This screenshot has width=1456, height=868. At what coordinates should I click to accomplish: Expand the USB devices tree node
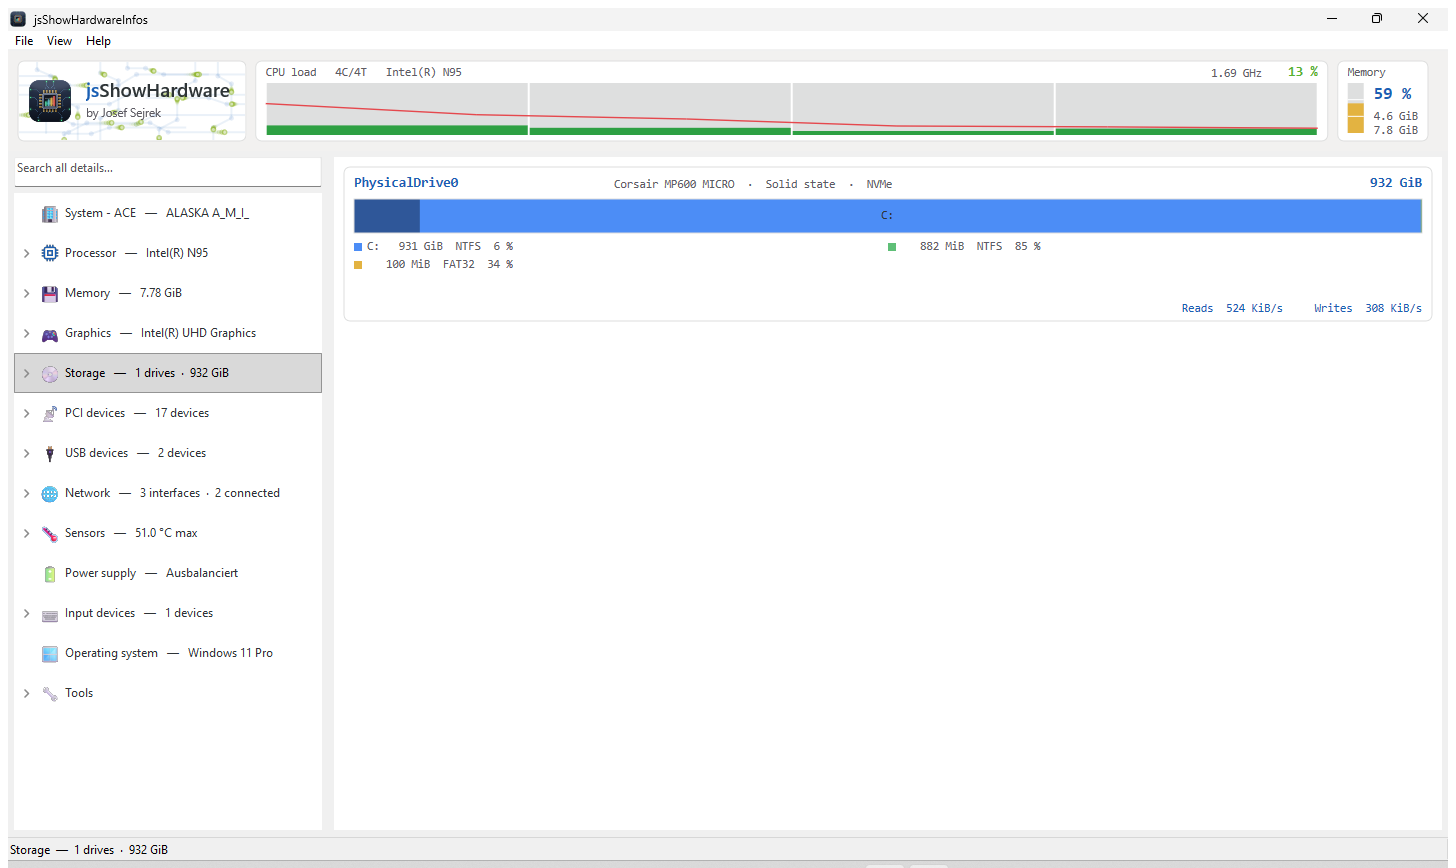tap(27, 453)
